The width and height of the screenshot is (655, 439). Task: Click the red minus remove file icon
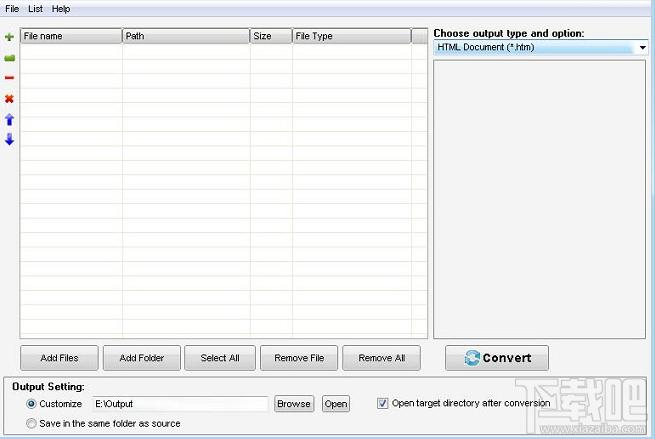[9, 78]
